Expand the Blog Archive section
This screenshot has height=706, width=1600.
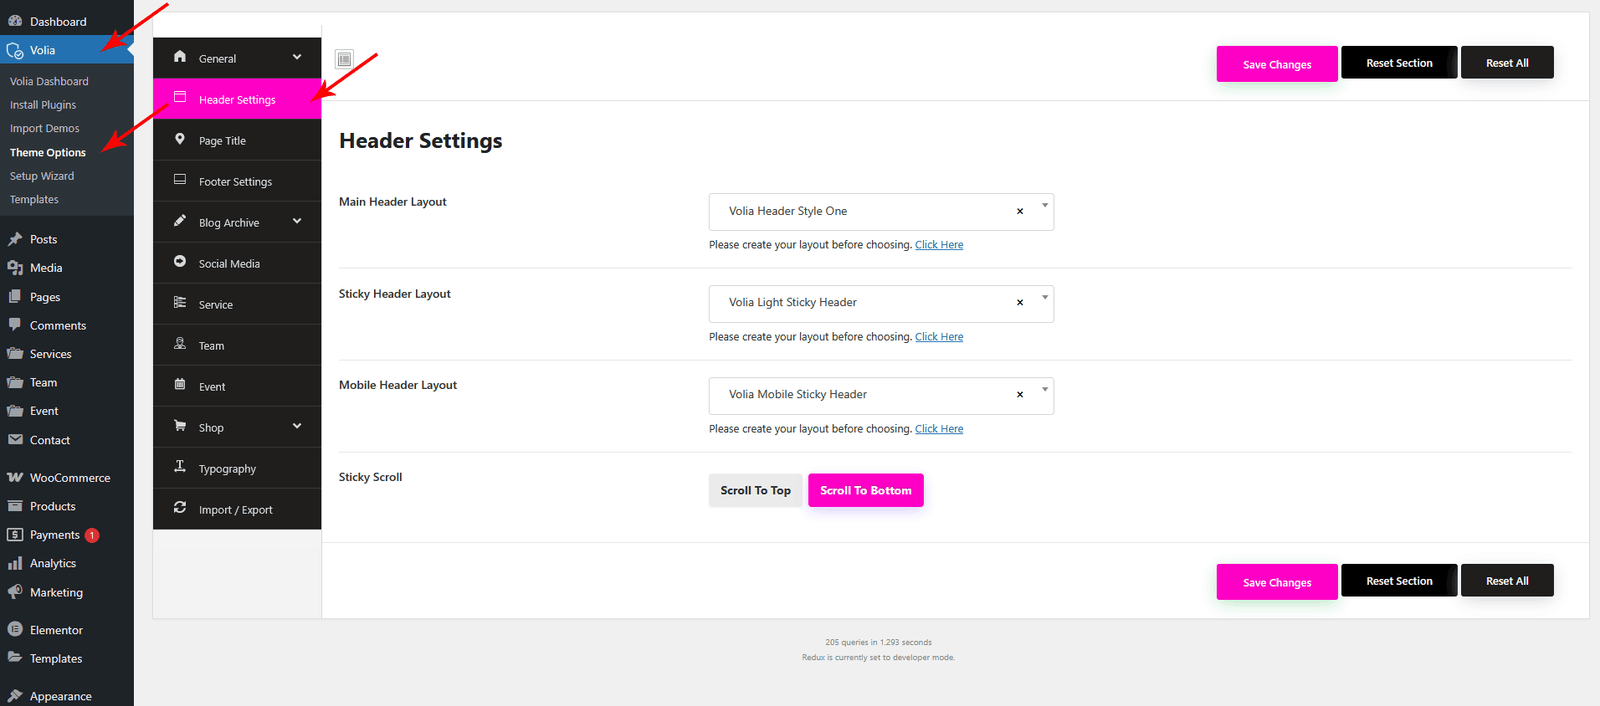pos(297,222)
